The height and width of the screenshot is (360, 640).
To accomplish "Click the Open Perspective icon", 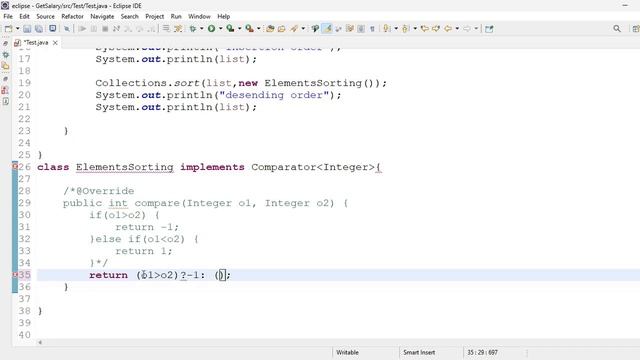I will point(636,29).
